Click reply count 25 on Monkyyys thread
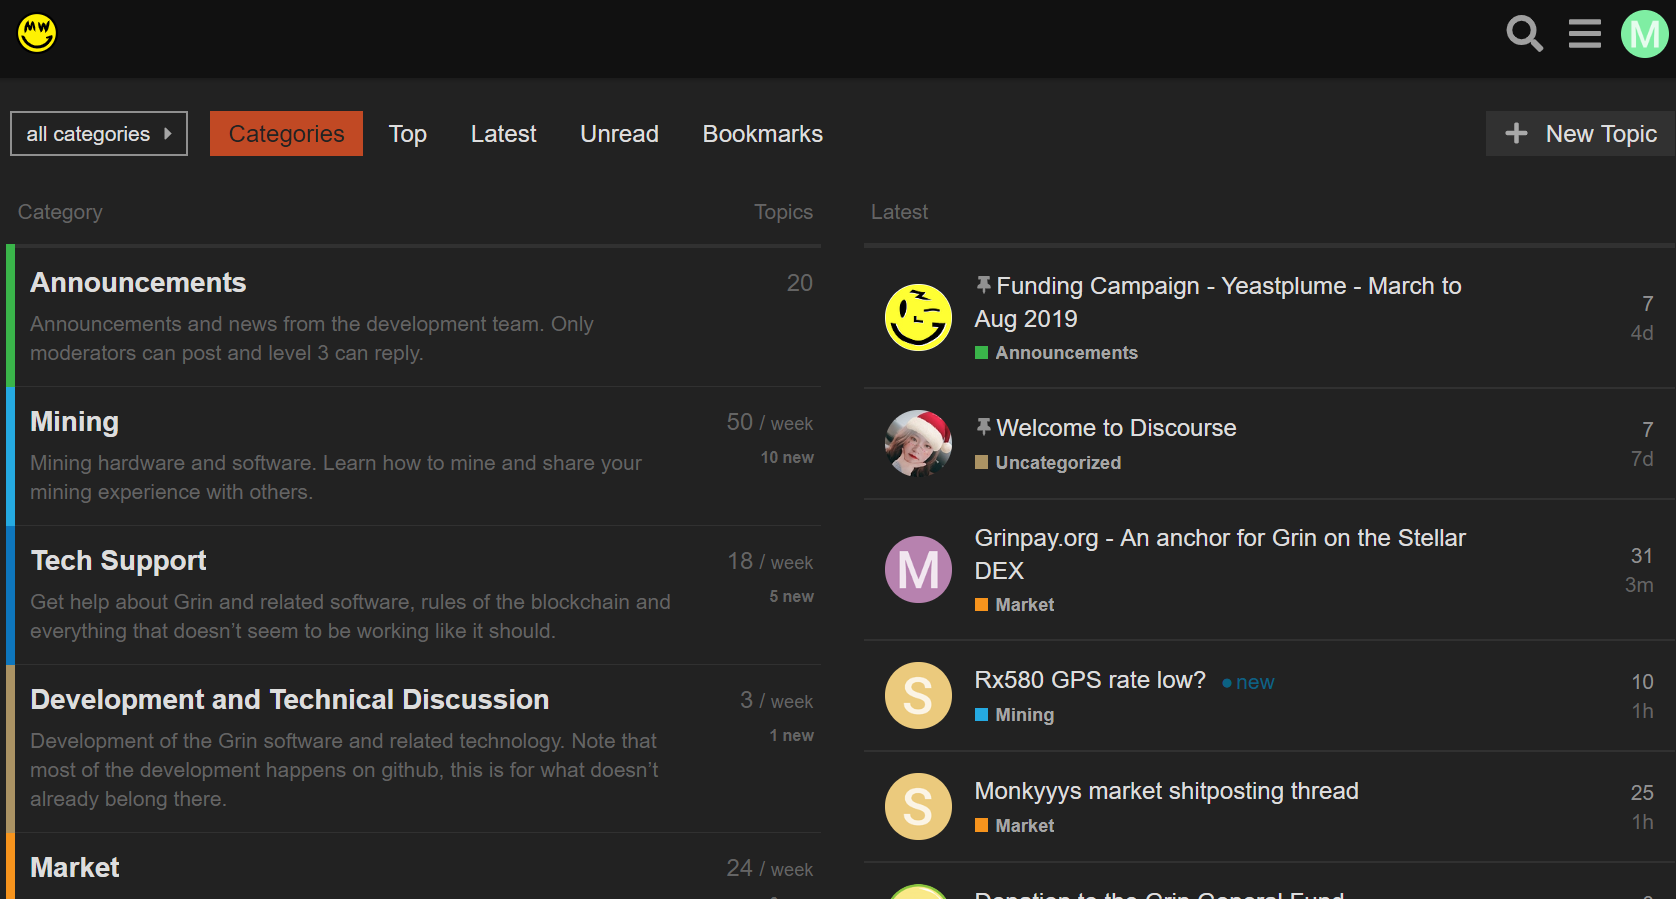This screenshot has height=899, width=1676. (x=1642, y=793)
